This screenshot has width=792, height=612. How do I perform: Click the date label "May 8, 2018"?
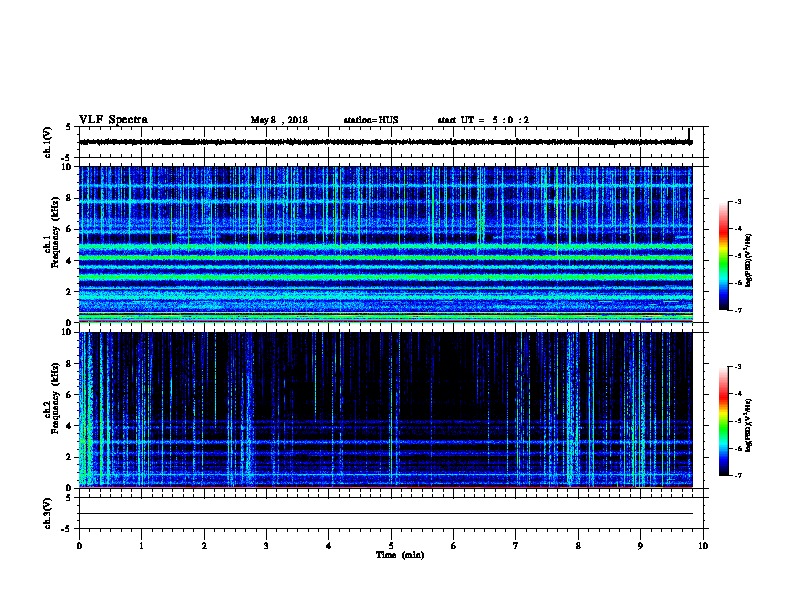point(279,120)
